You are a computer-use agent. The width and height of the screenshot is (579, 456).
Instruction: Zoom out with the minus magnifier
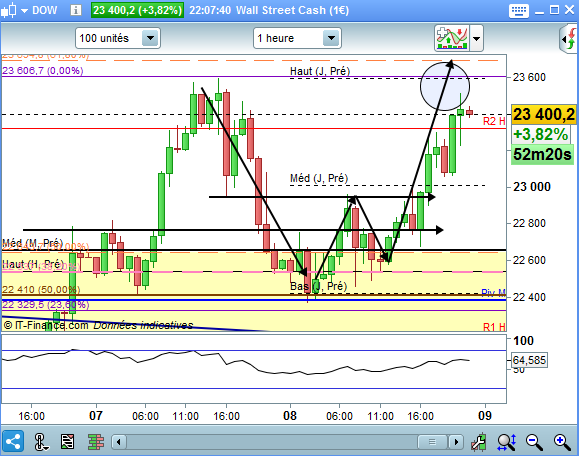(534, 442)
